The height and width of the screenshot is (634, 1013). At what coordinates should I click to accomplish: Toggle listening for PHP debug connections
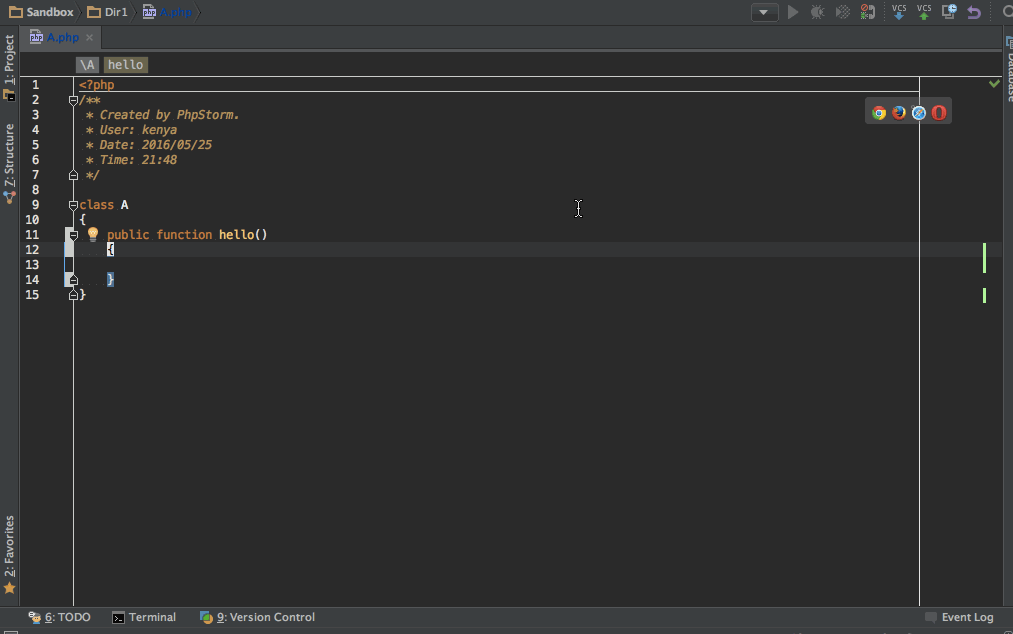(x=868, y=12)
